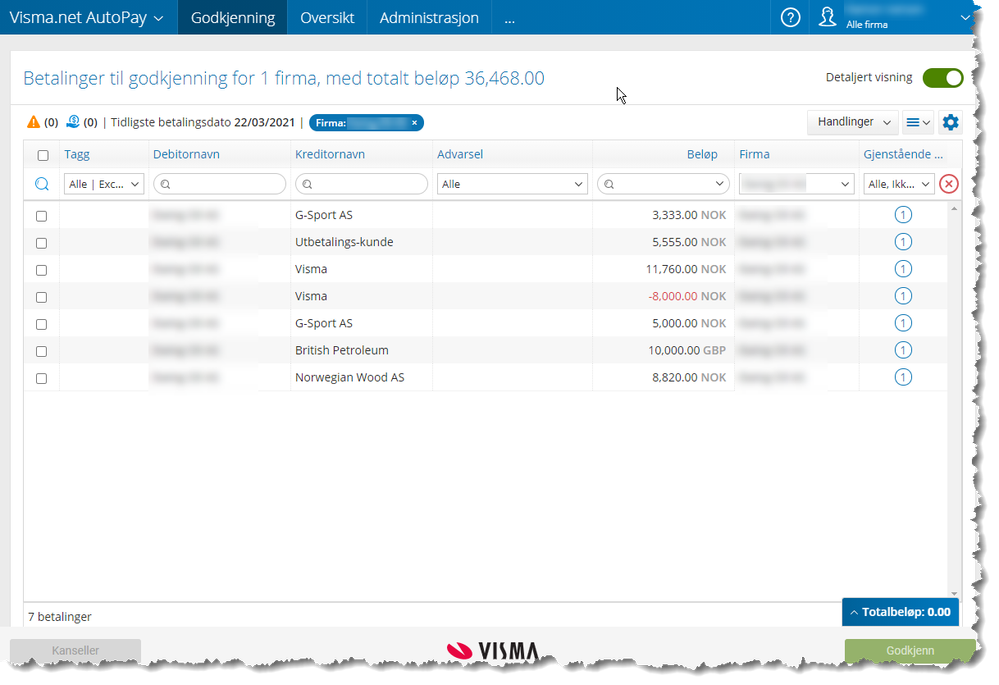Click the Godkjenn approve button
The height and width of the screenshot is (685, 999).
910,651
